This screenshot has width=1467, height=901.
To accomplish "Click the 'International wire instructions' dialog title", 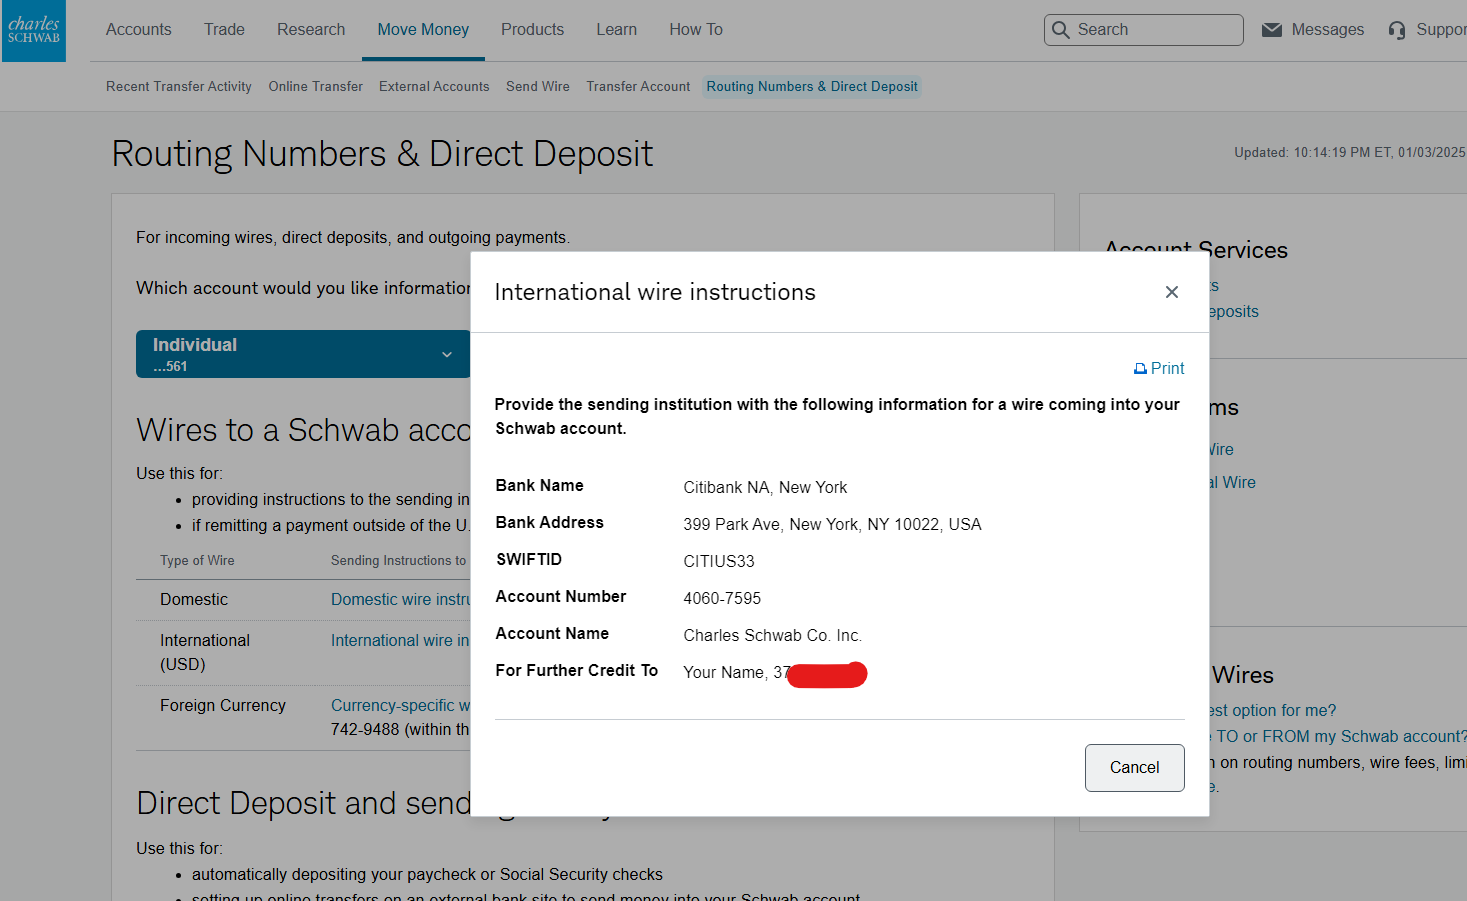I will (x=655, y=292).
